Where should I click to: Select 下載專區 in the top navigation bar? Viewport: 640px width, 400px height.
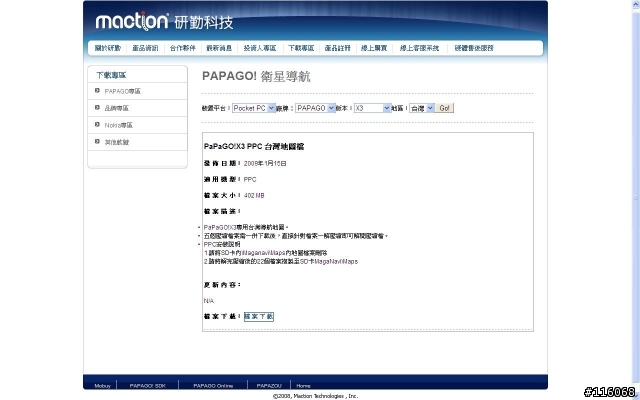tap(301, 48)
